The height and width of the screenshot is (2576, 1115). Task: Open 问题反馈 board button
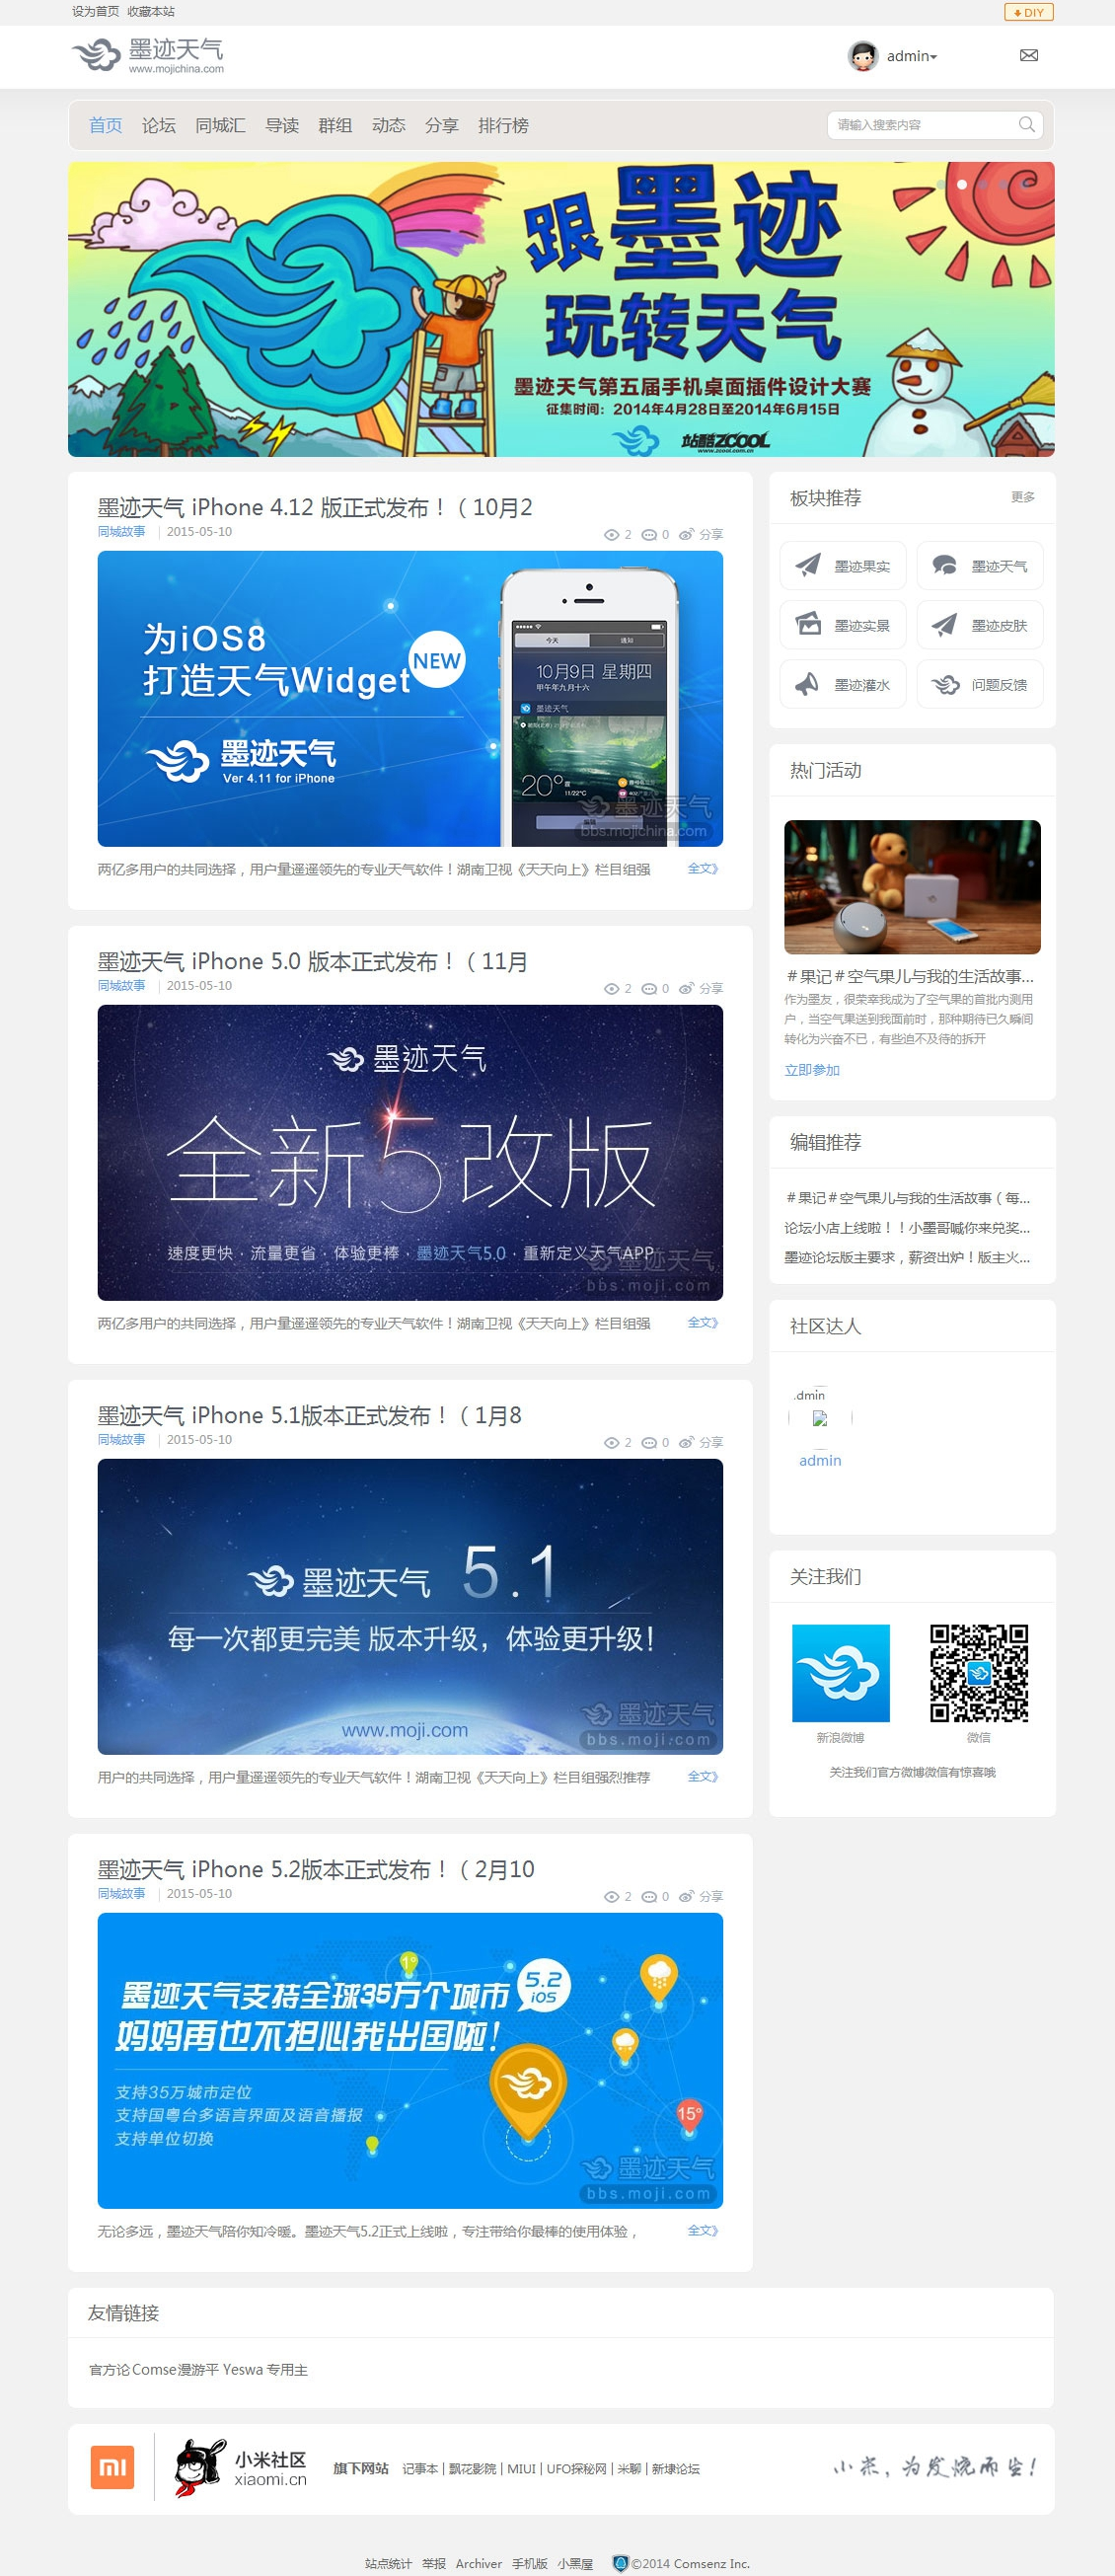980,684
